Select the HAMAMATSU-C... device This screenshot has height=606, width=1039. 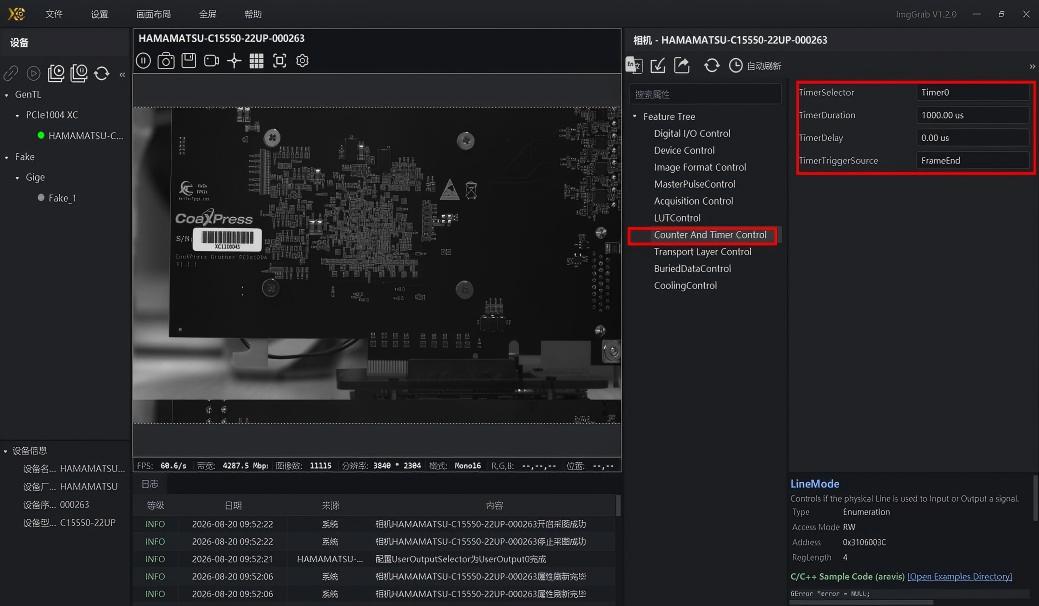tap(85, 136)
